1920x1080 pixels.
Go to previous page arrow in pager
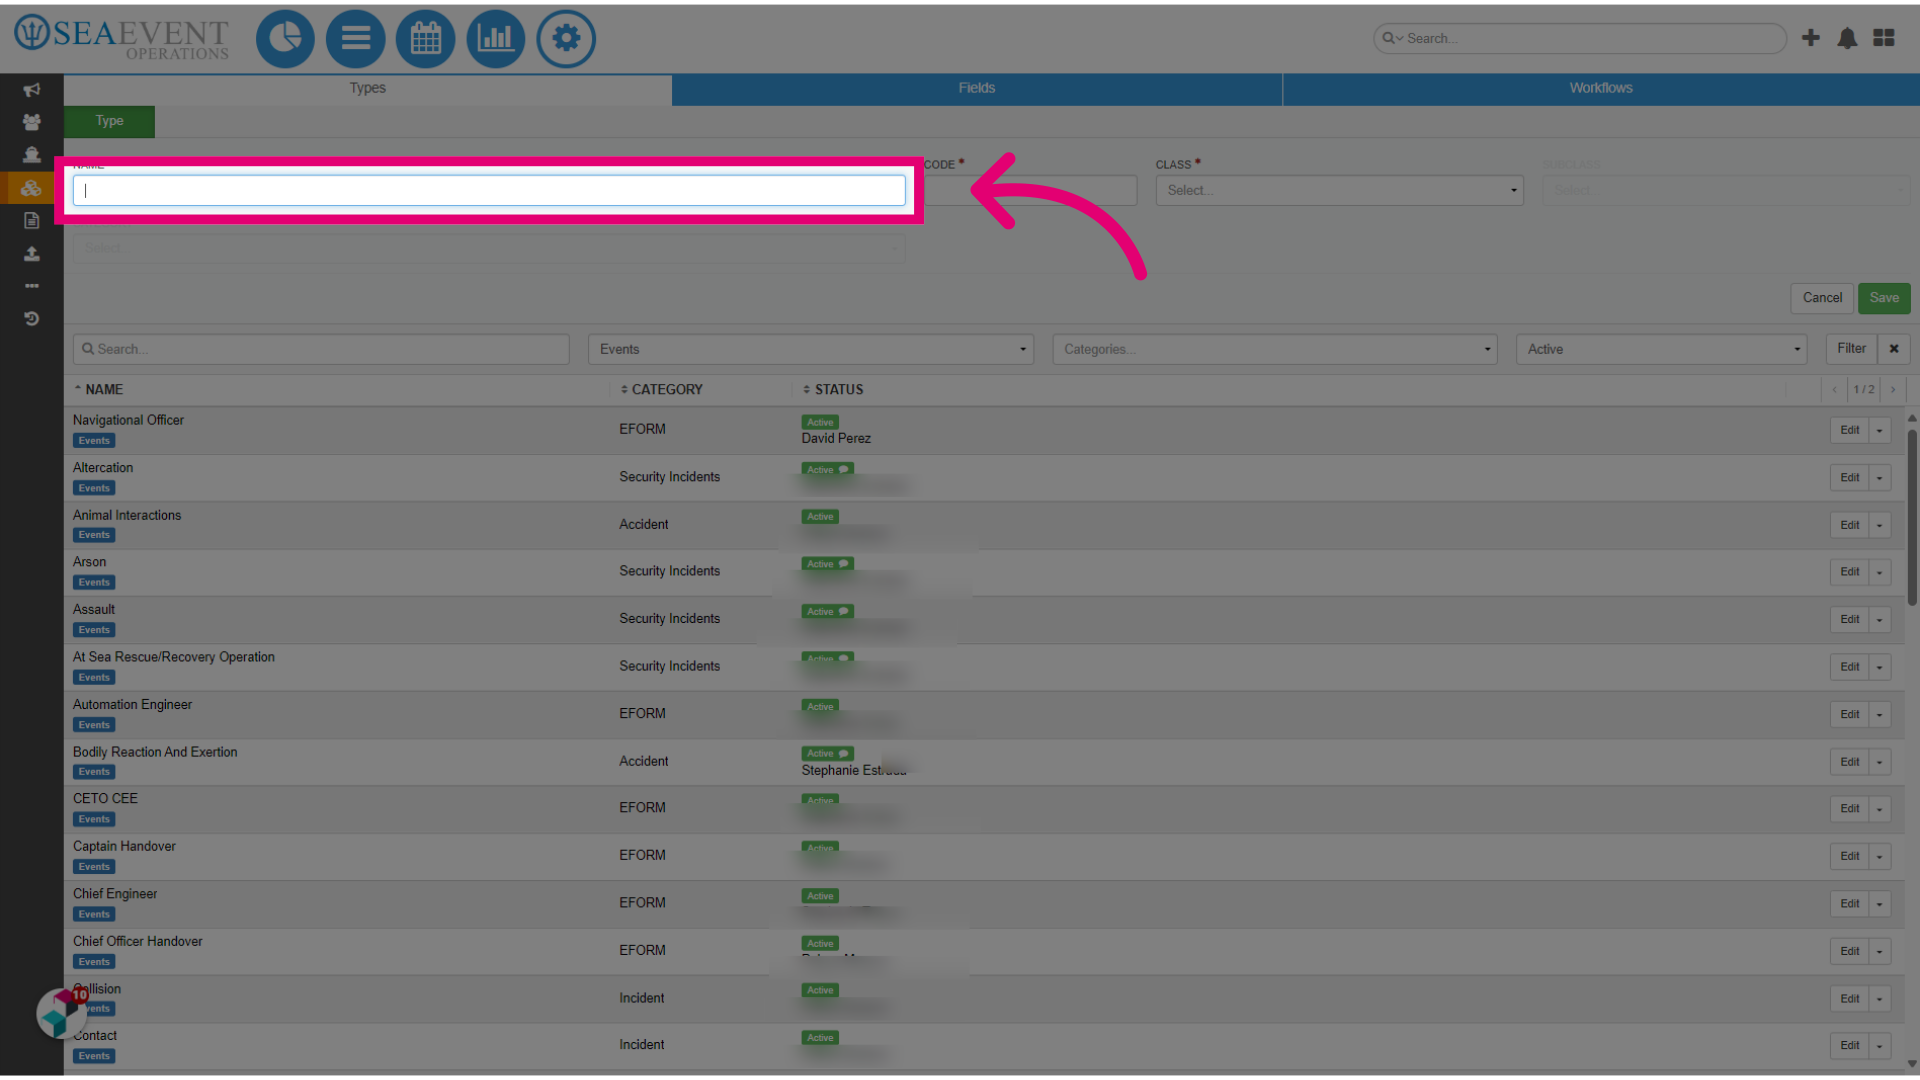1835,390
